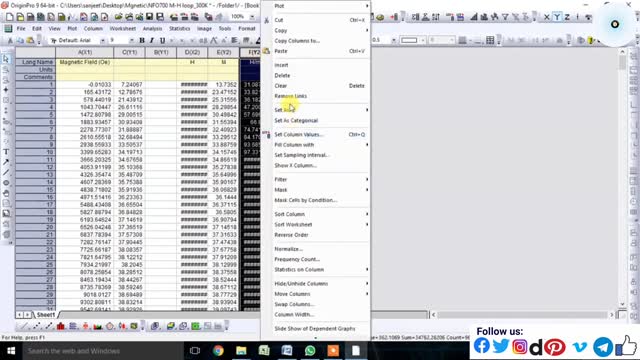
Task: Choose Column Width in context menu
Action: [316, 314]
